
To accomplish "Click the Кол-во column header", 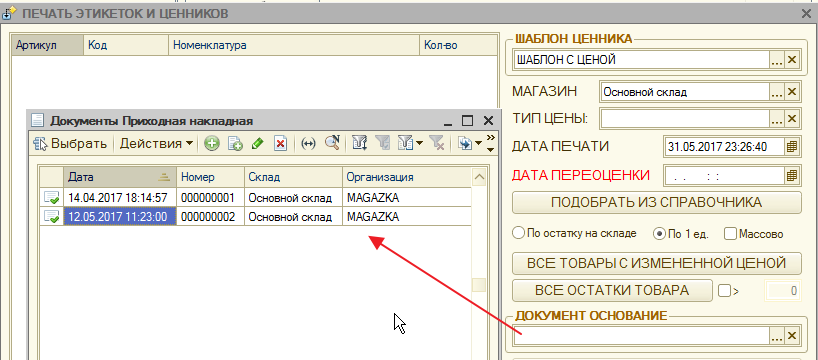I will click(x=458, y=45).
